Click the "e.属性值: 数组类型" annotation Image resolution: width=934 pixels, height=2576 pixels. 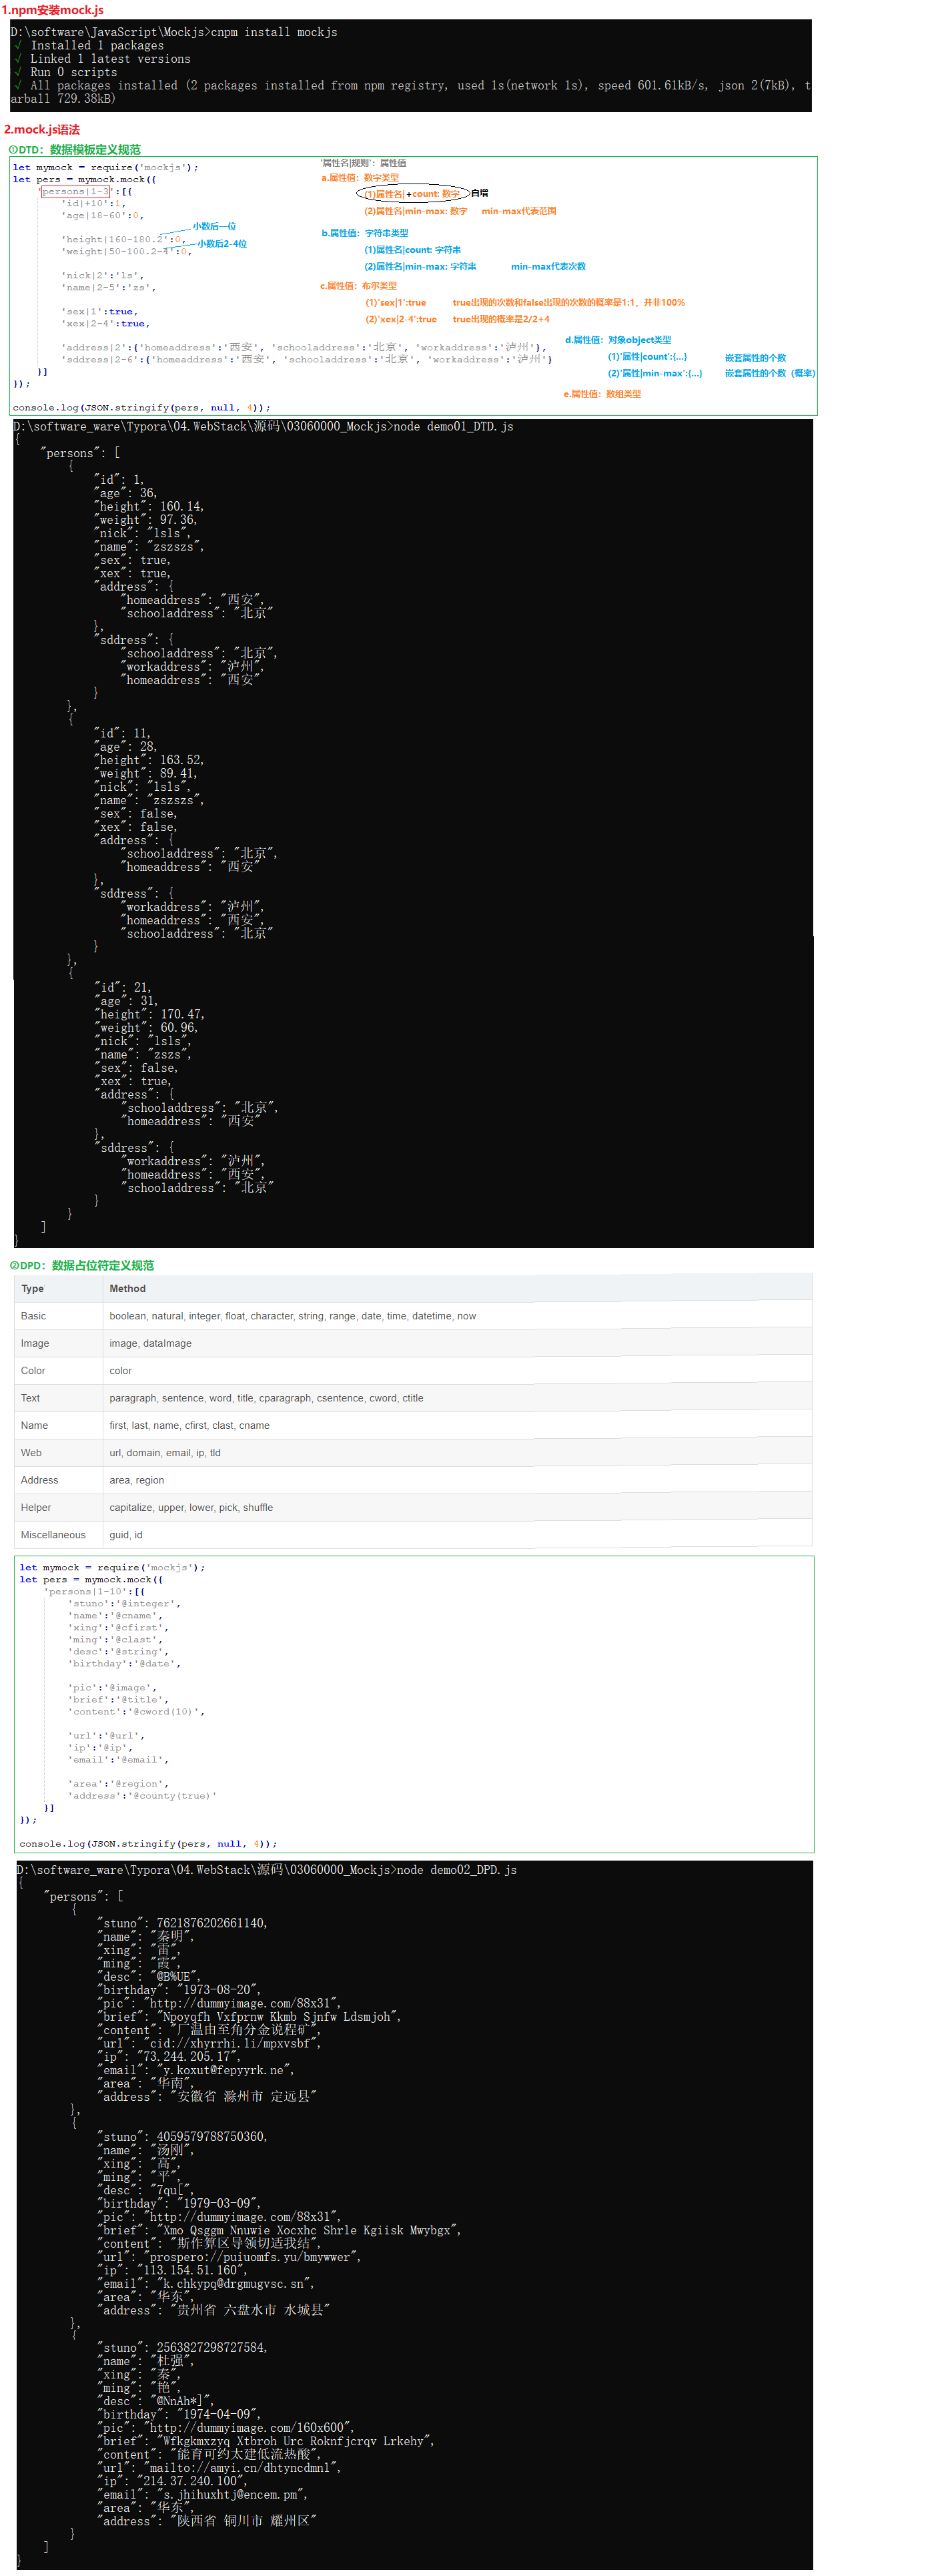(602, 394)
